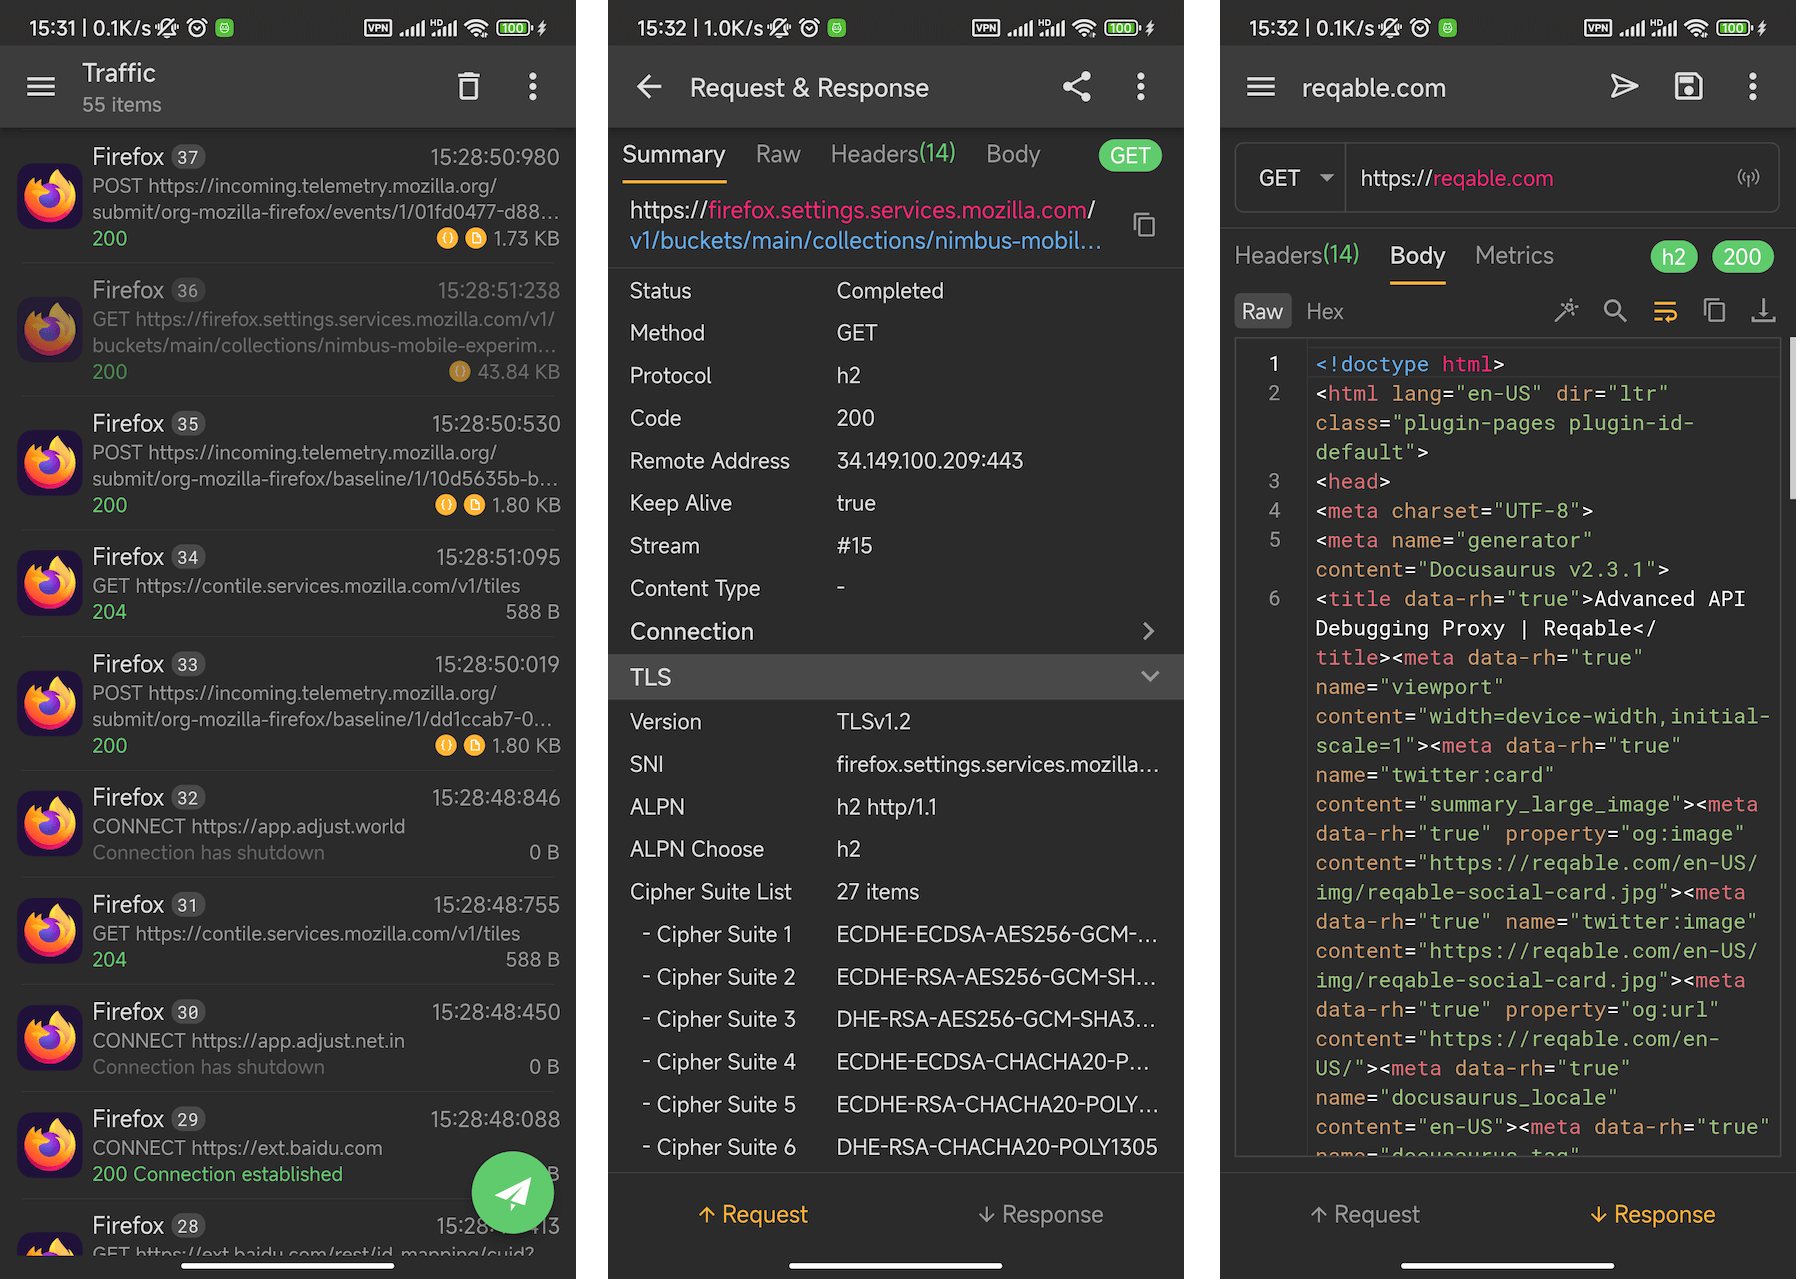Open Firefox request 37 telemetry events

coord(288,197)
